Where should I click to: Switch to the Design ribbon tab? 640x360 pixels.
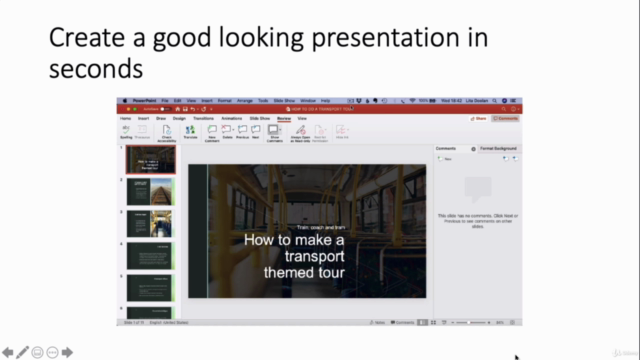(179, 118)
